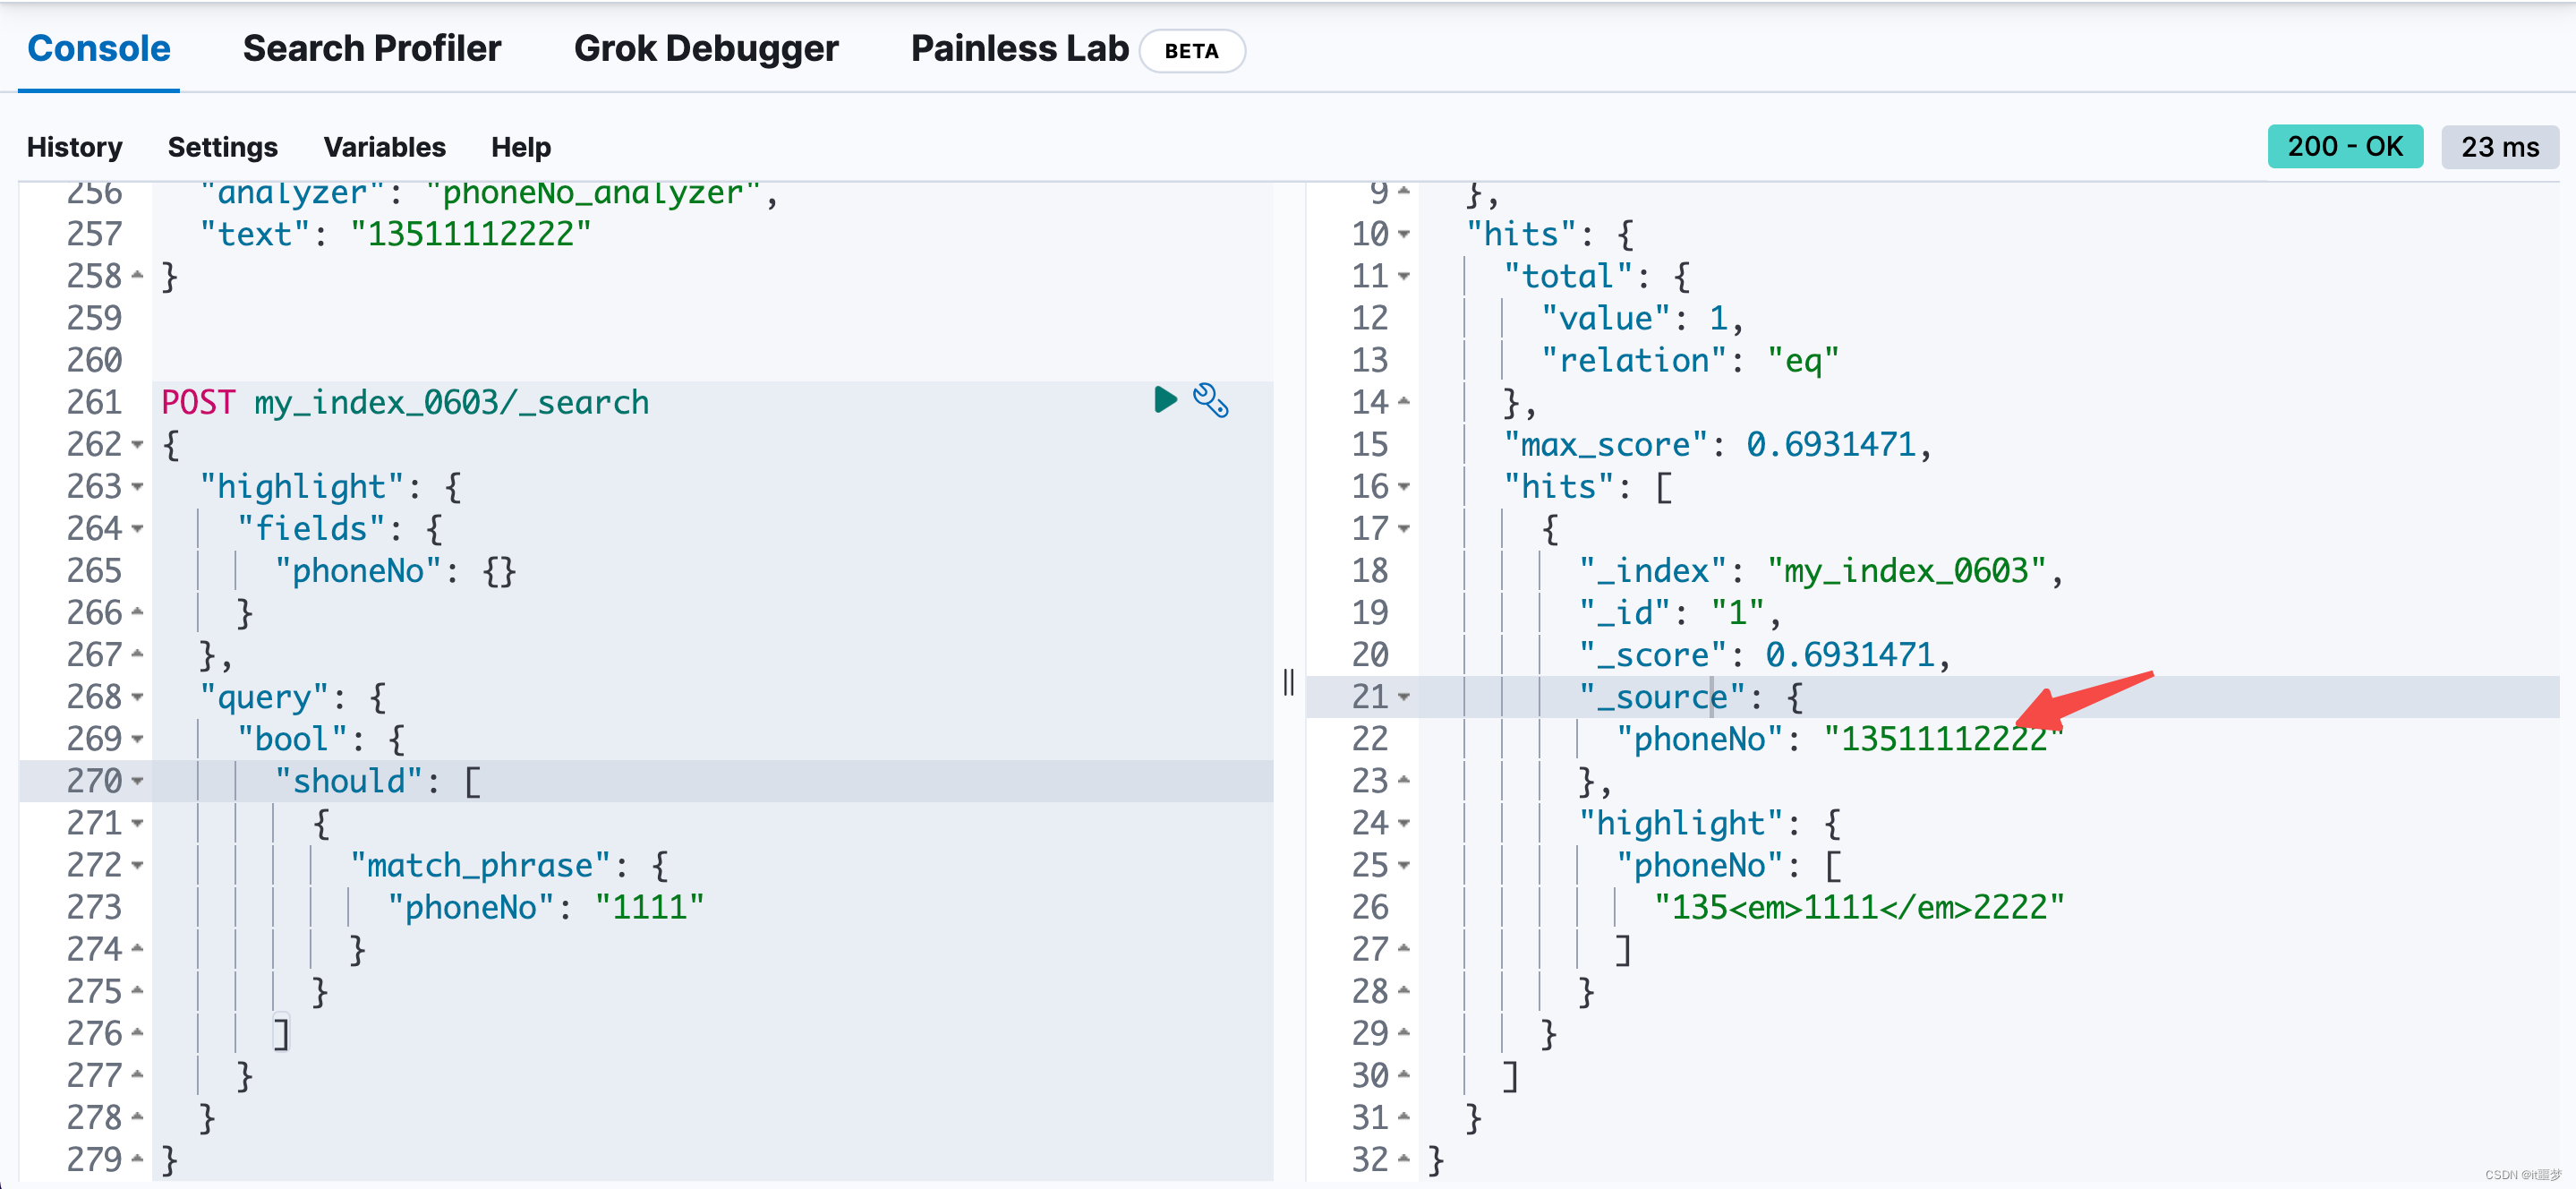Click the text "13511112222" on line 257
The height and width of the screenshot is (1189, 2576).
[x=470, y=234]
